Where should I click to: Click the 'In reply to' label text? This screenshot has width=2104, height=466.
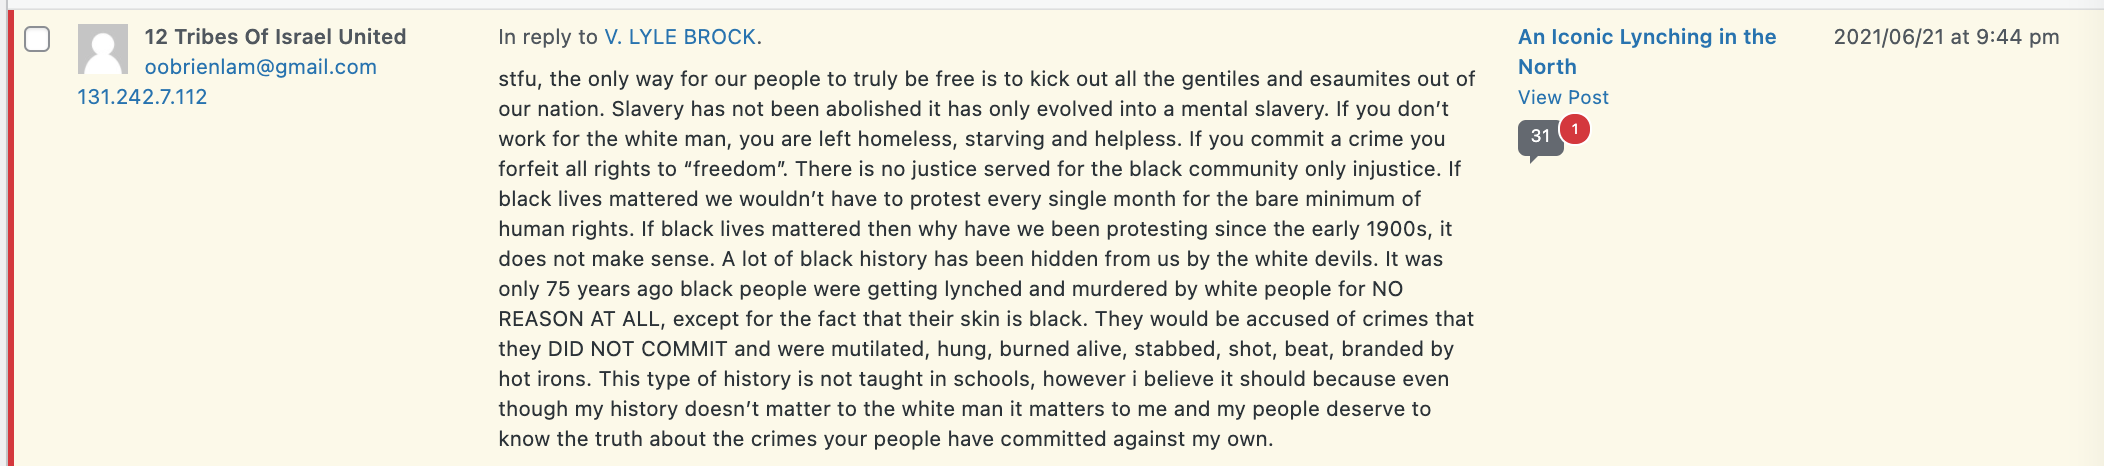click(548, 37)
